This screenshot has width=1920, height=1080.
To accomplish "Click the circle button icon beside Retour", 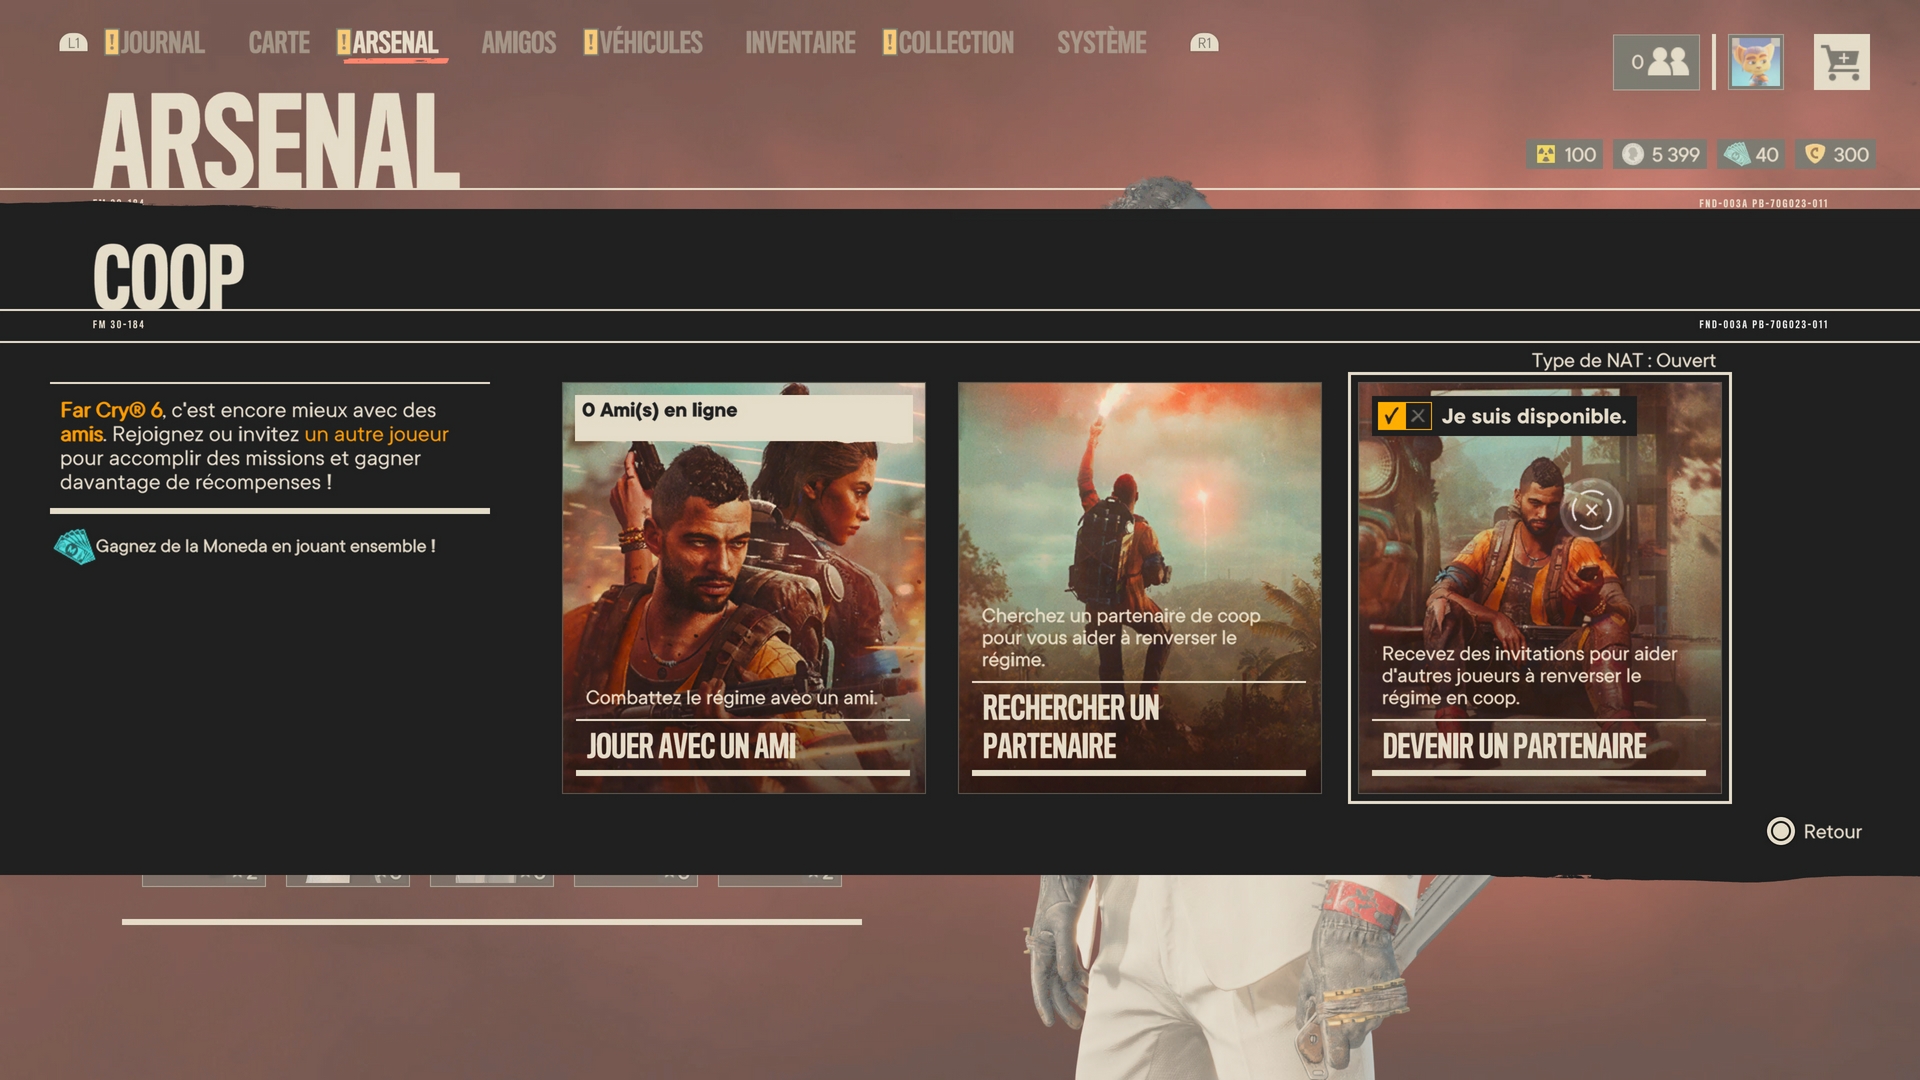I will point(1781,831).
